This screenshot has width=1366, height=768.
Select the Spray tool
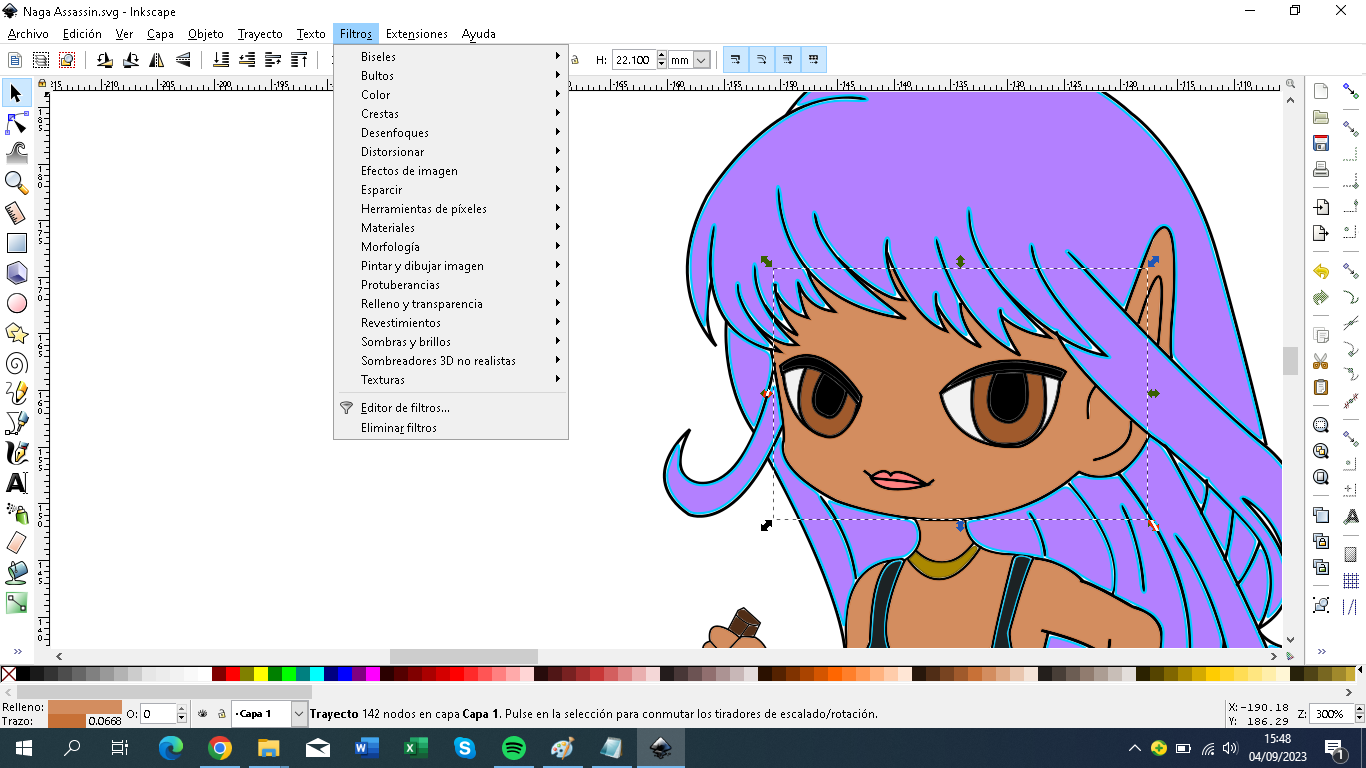(16, 513)
